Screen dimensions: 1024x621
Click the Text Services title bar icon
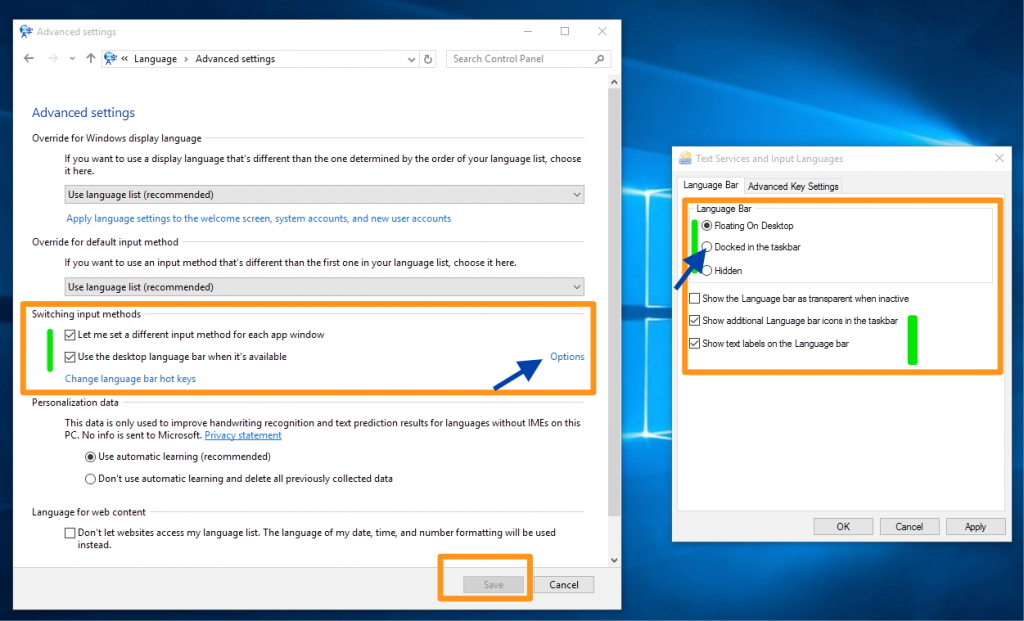(x=685, y=158)
